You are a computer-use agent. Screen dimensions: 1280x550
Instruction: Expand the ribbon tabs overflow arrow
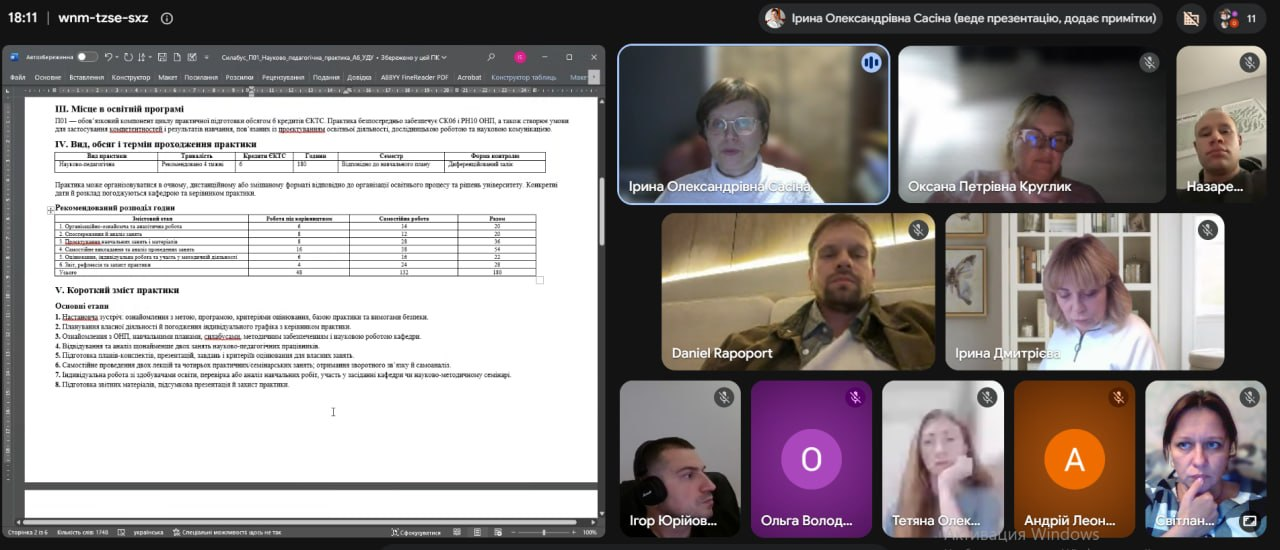pos(595,77)
